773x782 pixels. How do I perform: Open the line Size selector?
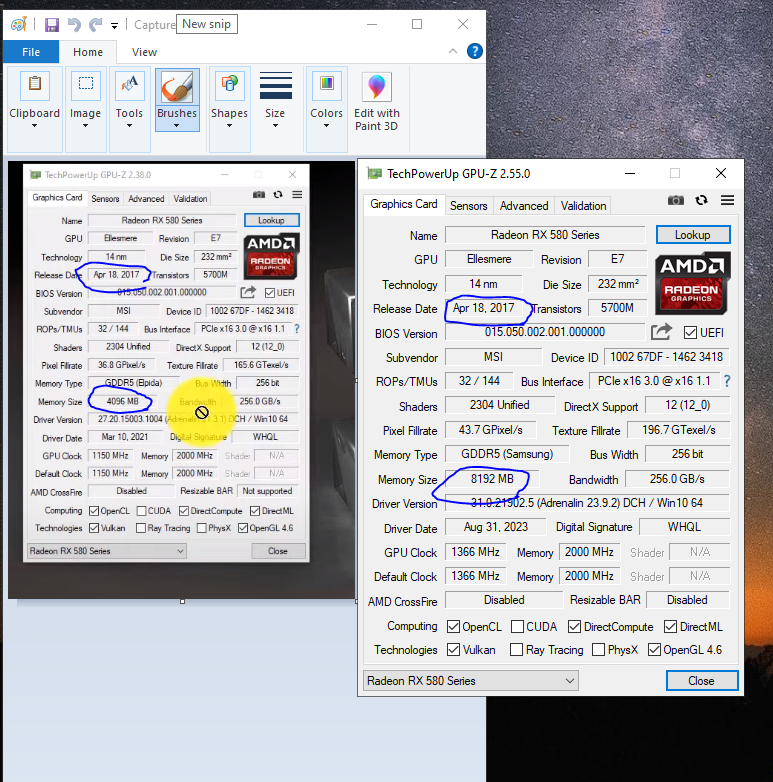click(275, 100)
